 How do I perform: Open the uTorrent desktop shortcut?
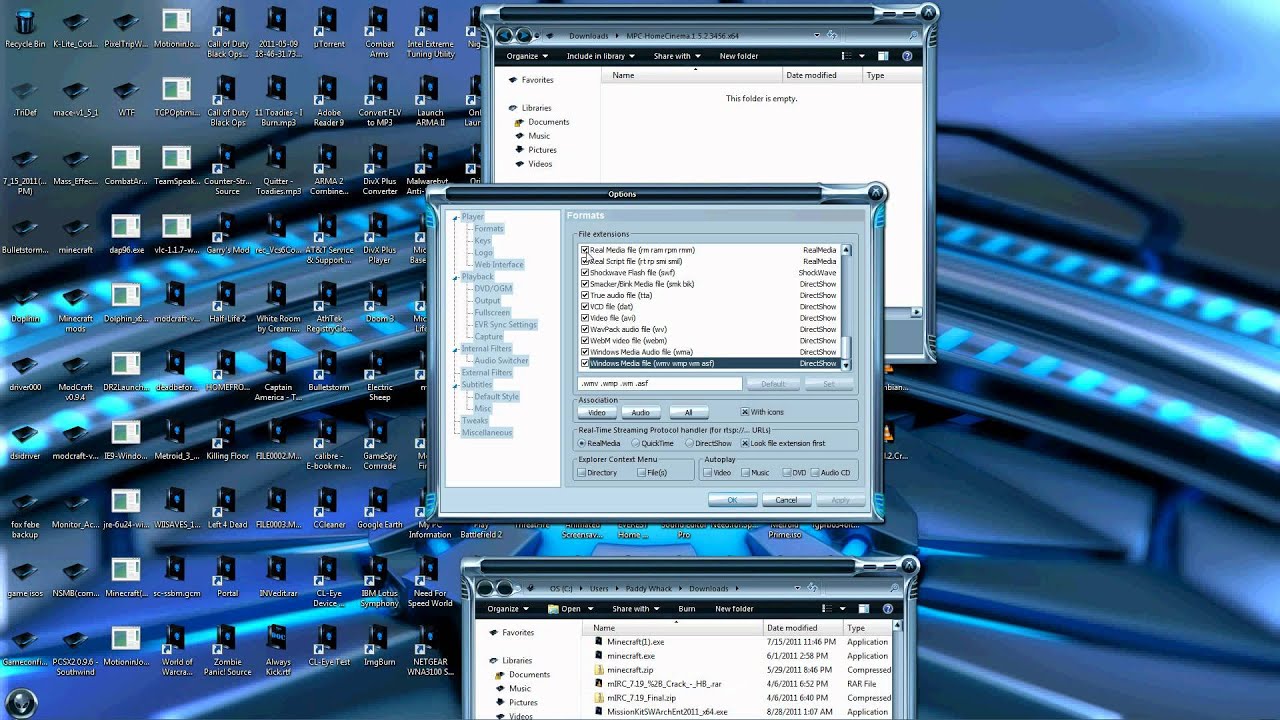tap(328, 28)
